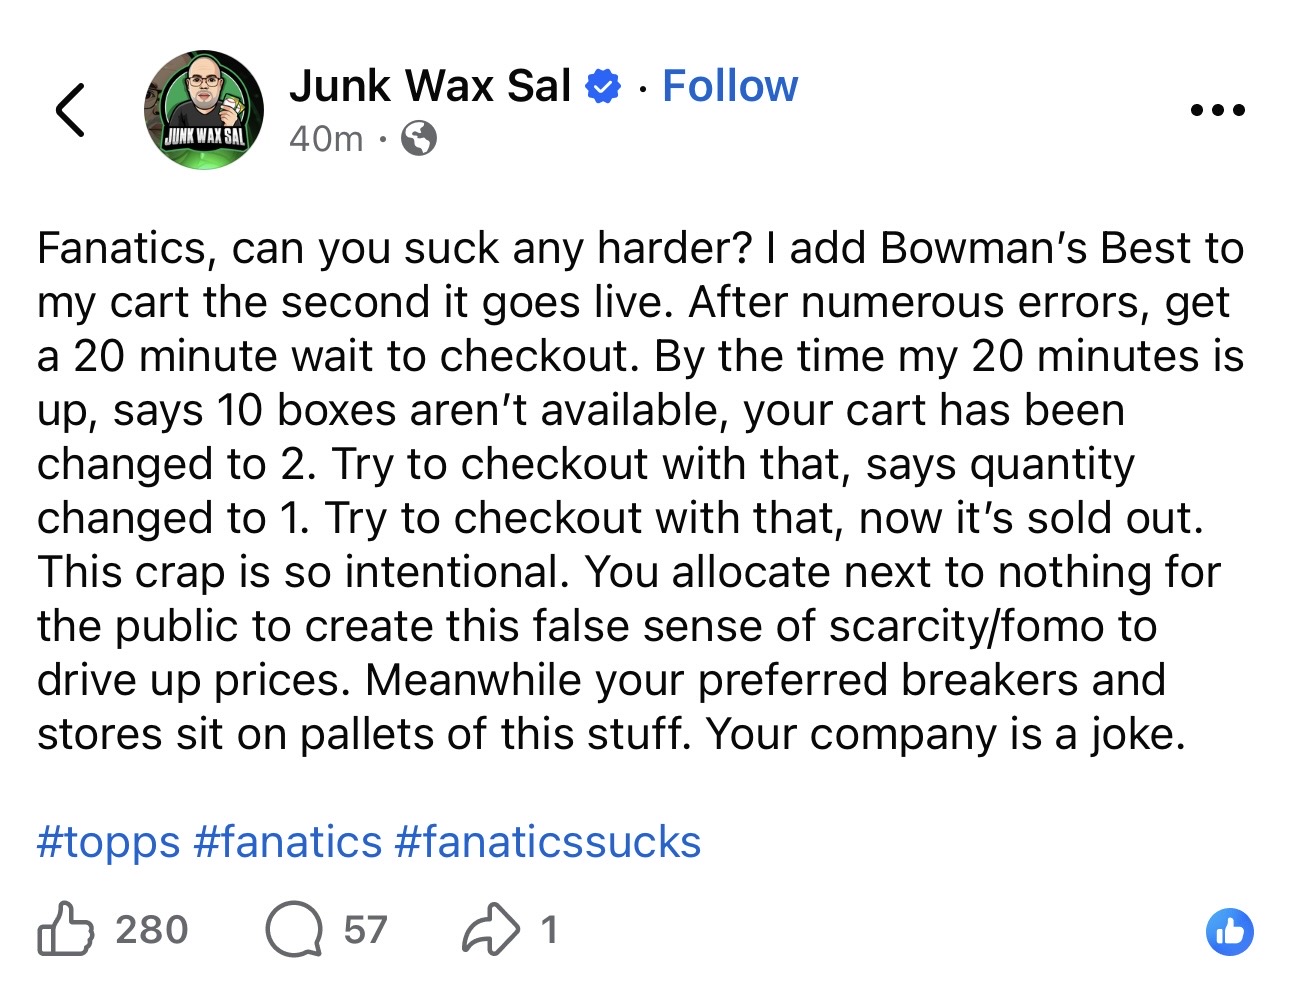The height and width of the screenshot is (992, 1290).
Task: Share the post using arrow icon
Action: click(491, 929)
